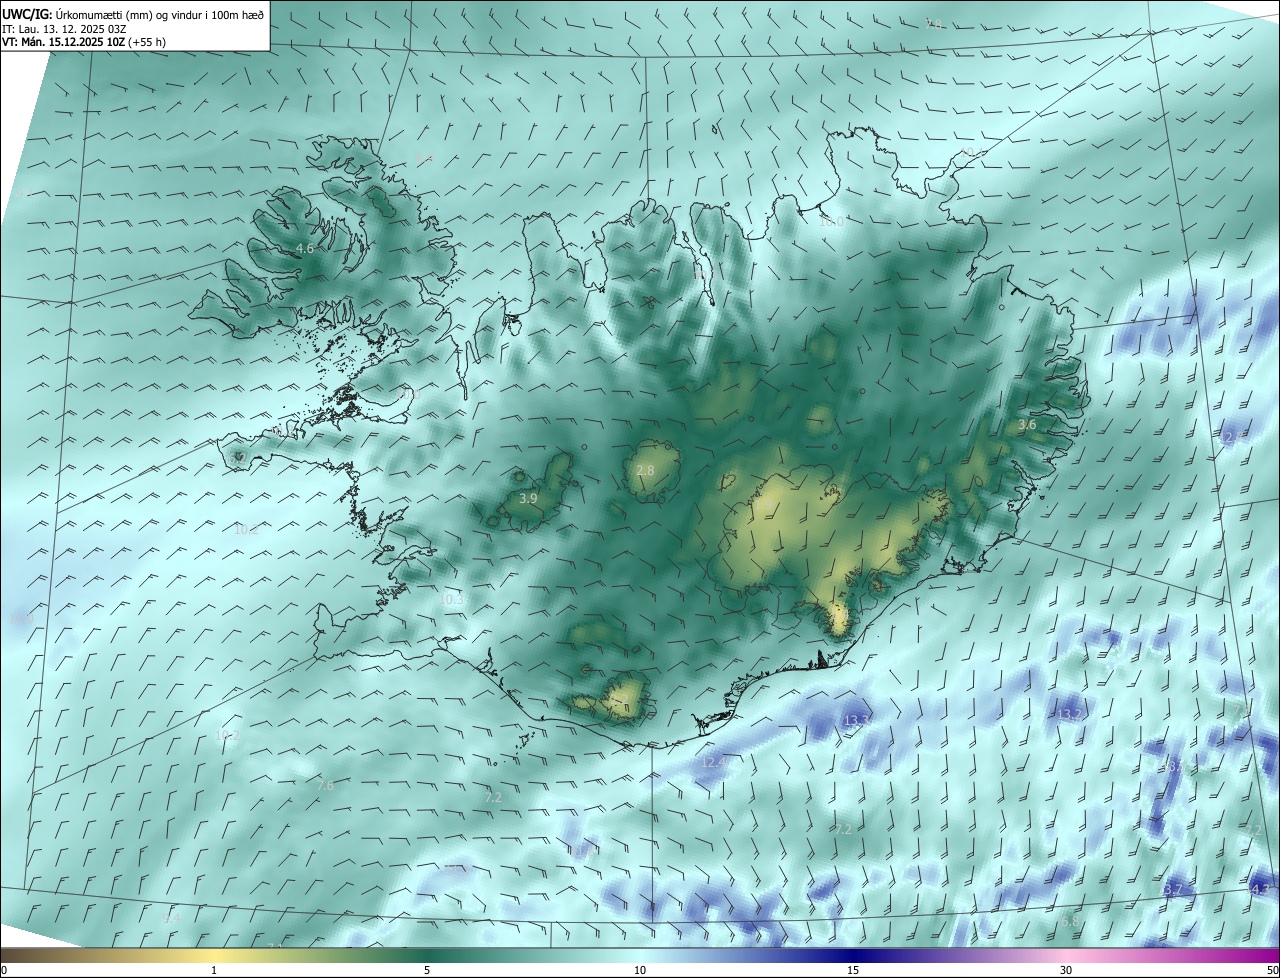Click the colorbar tick label 10
The height and width of the screenshot is (978, 1280).
pos(640,971)
